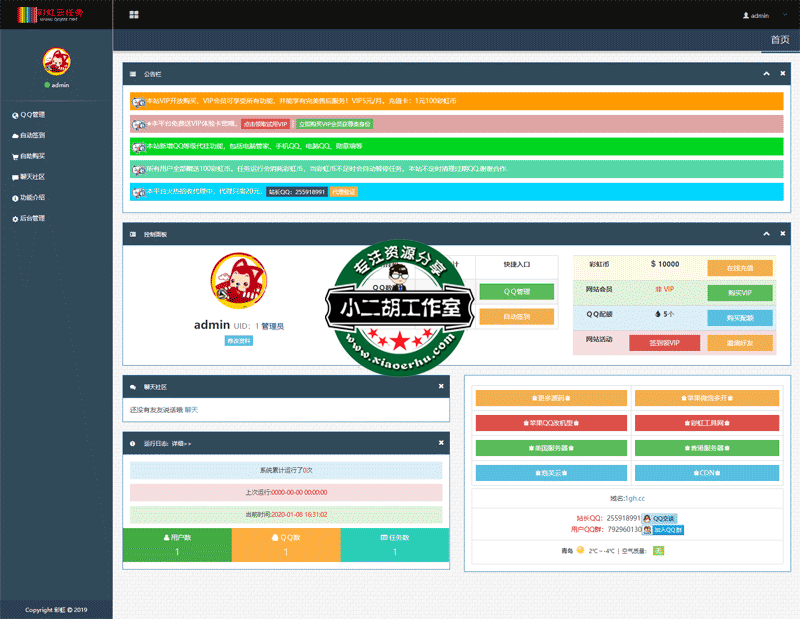Click the 购买VIP button
Image resolution: width=800 pixels, height=619 pixels.
pos(739,293)
